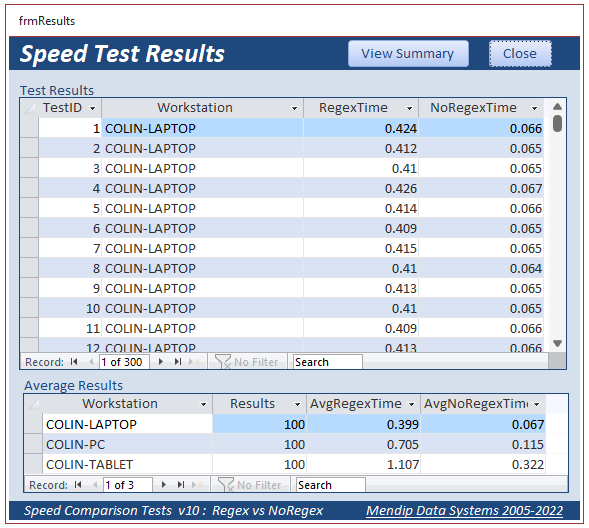The width and height of the screenshot is (589, 528).
Task: Go to first record in Average Results
Action: [78, 485]
